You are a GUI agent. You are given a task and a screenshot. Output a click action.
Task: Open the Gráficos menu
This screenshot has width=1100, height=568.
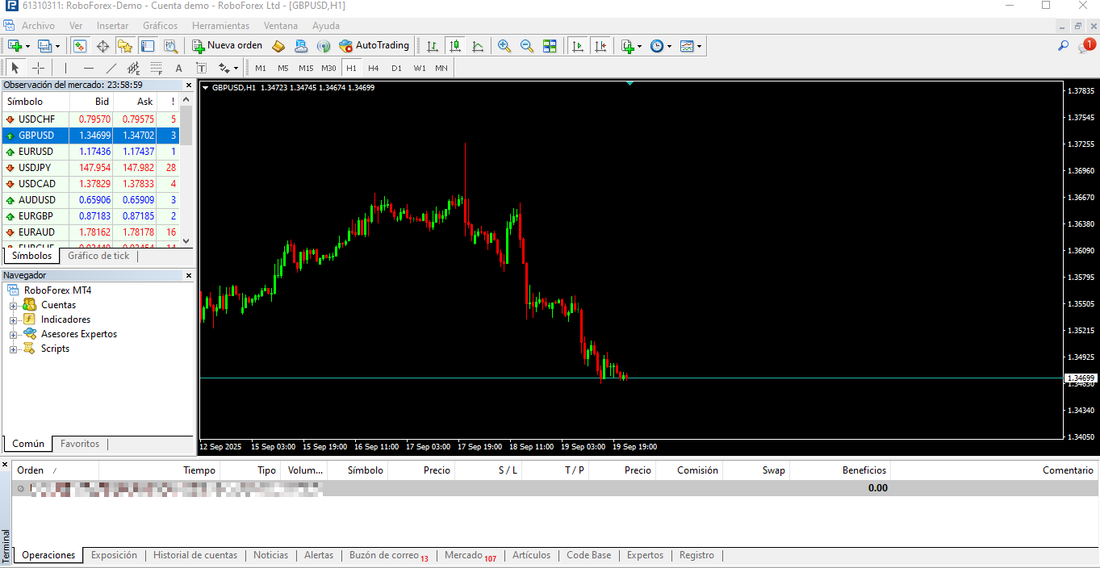point(160,25)
